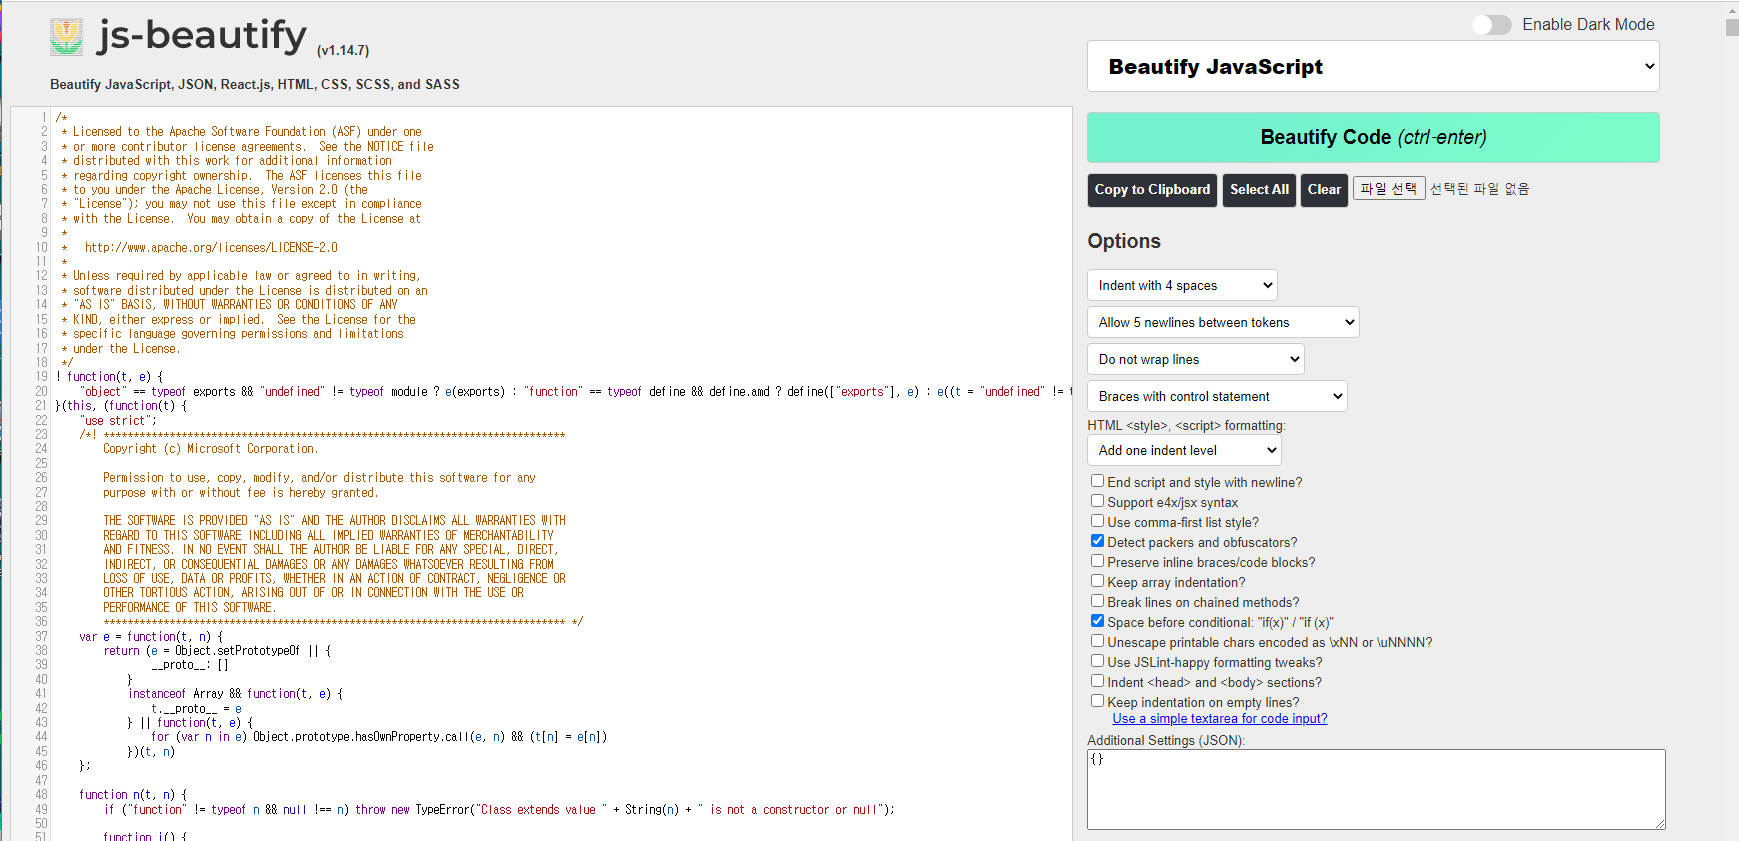Open the Do not wrap lines dropdown
The image size is (1739, 841).
tap(1196, 359)
